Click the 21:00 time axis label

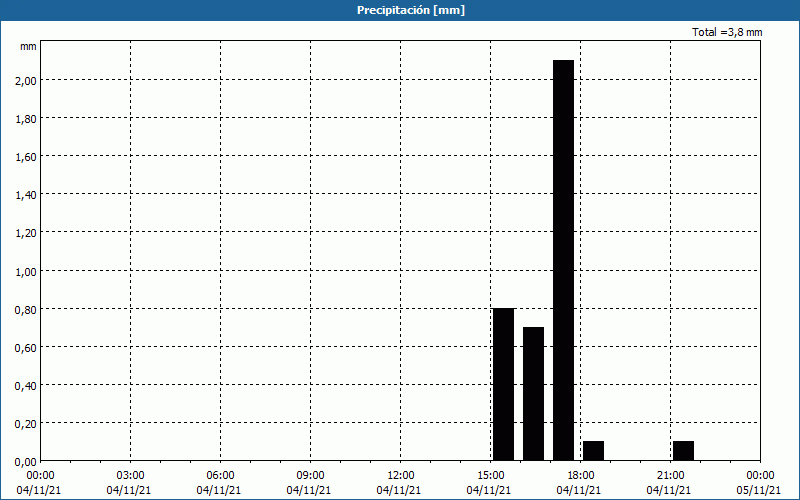coord(670,475)
